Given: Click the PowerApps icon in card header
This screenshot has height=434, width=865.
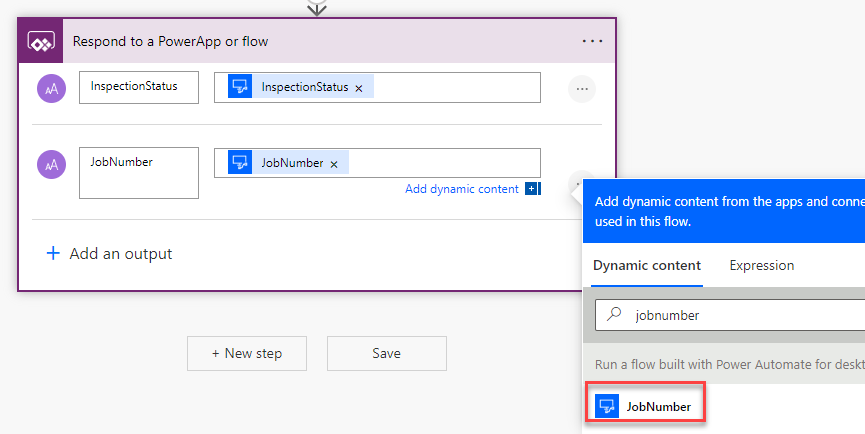Looking at the screenshot, I should 39,42.
